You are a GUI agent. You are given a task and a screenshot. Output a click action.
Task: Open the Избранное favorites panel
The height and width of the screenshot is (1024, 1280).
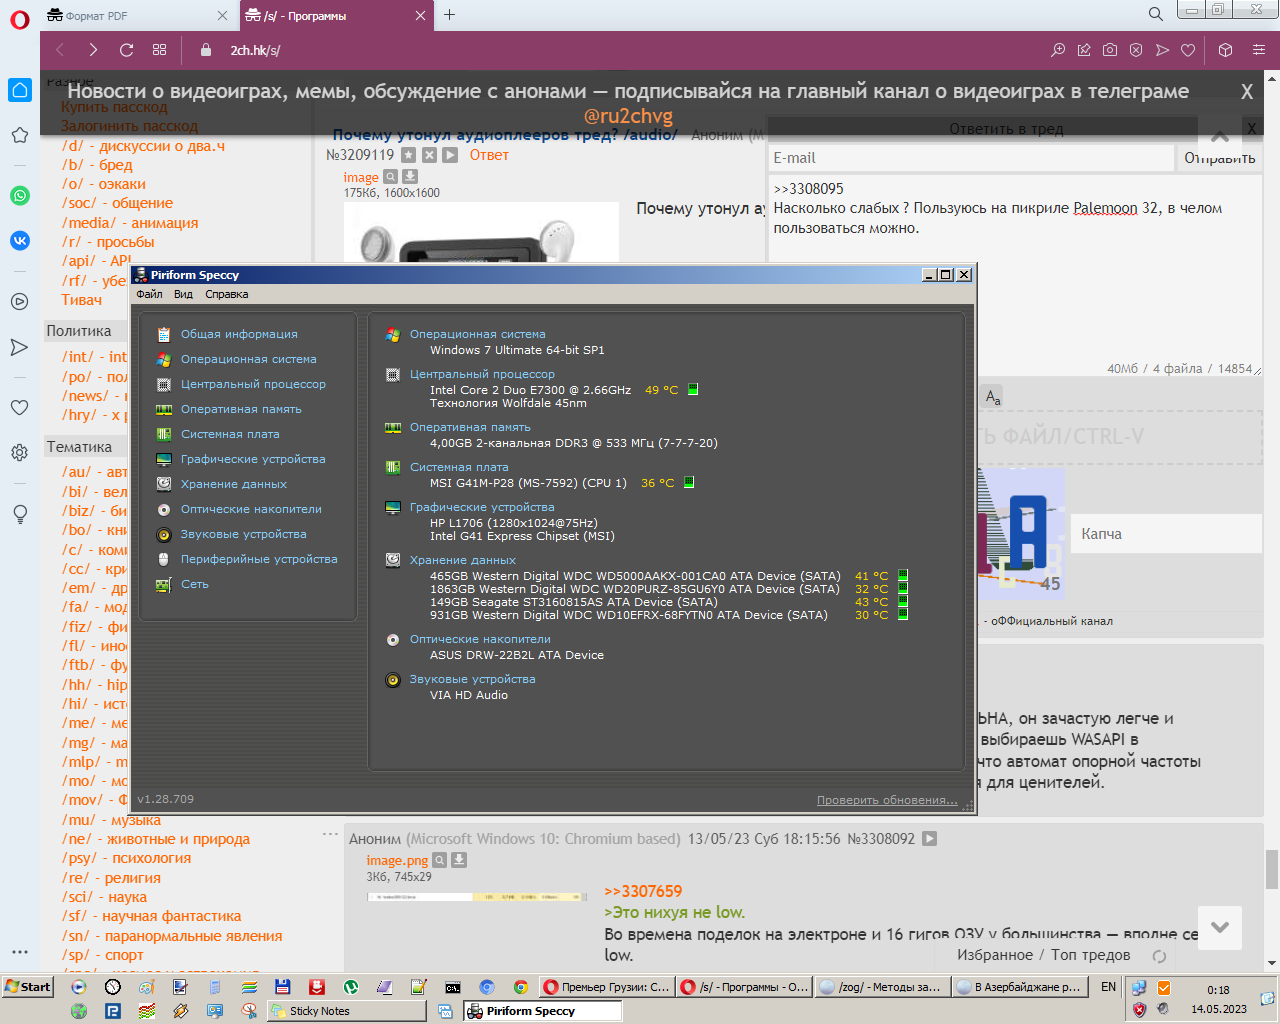click(x=995, y=955)
